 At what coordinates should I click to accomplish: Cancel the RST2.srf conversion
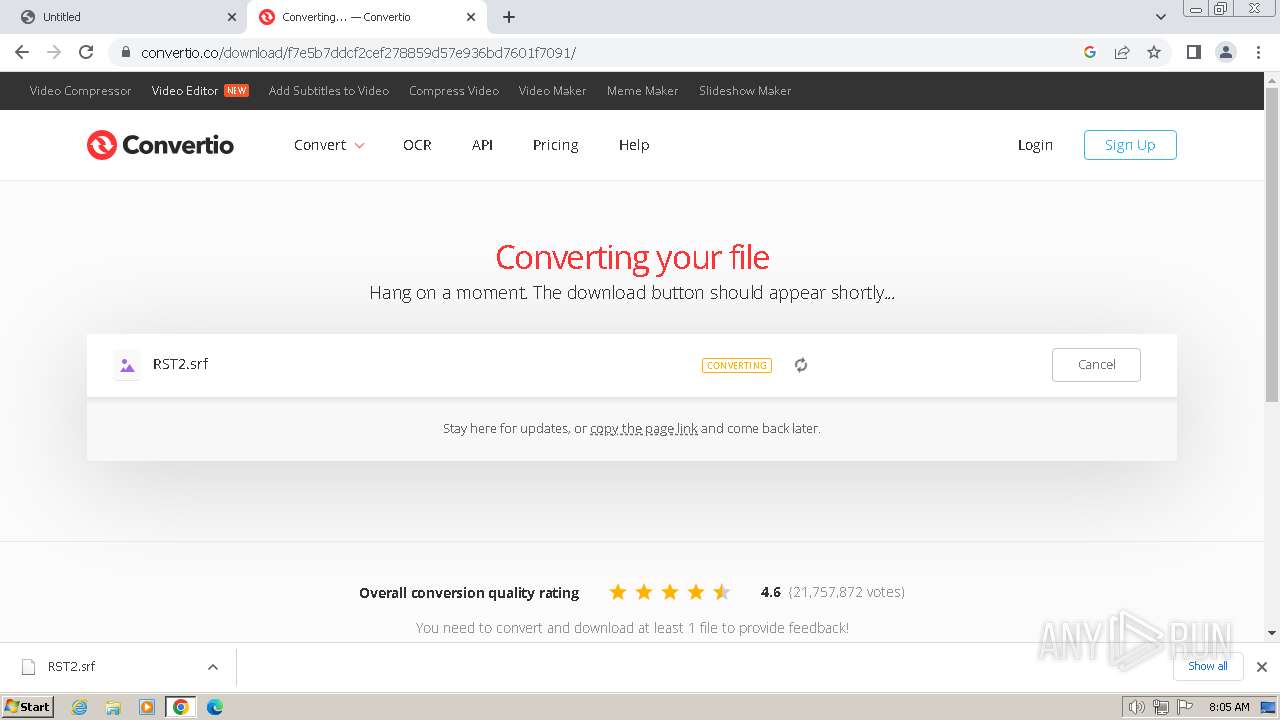coord(1096,365)
